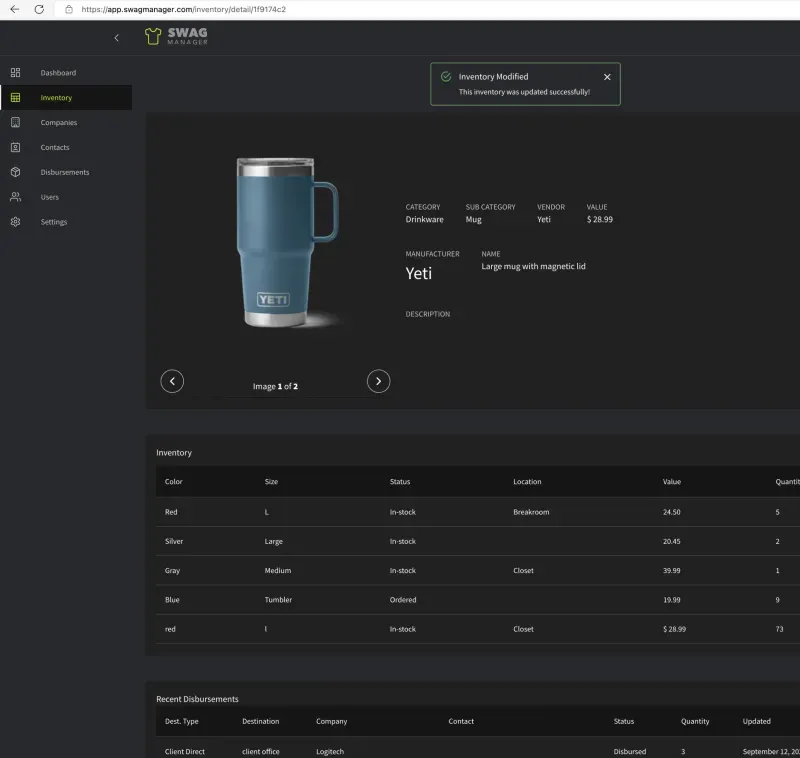Collapse the sidebar with the chevron arrow
Screen dimensions: 800x758
point(116,37)
